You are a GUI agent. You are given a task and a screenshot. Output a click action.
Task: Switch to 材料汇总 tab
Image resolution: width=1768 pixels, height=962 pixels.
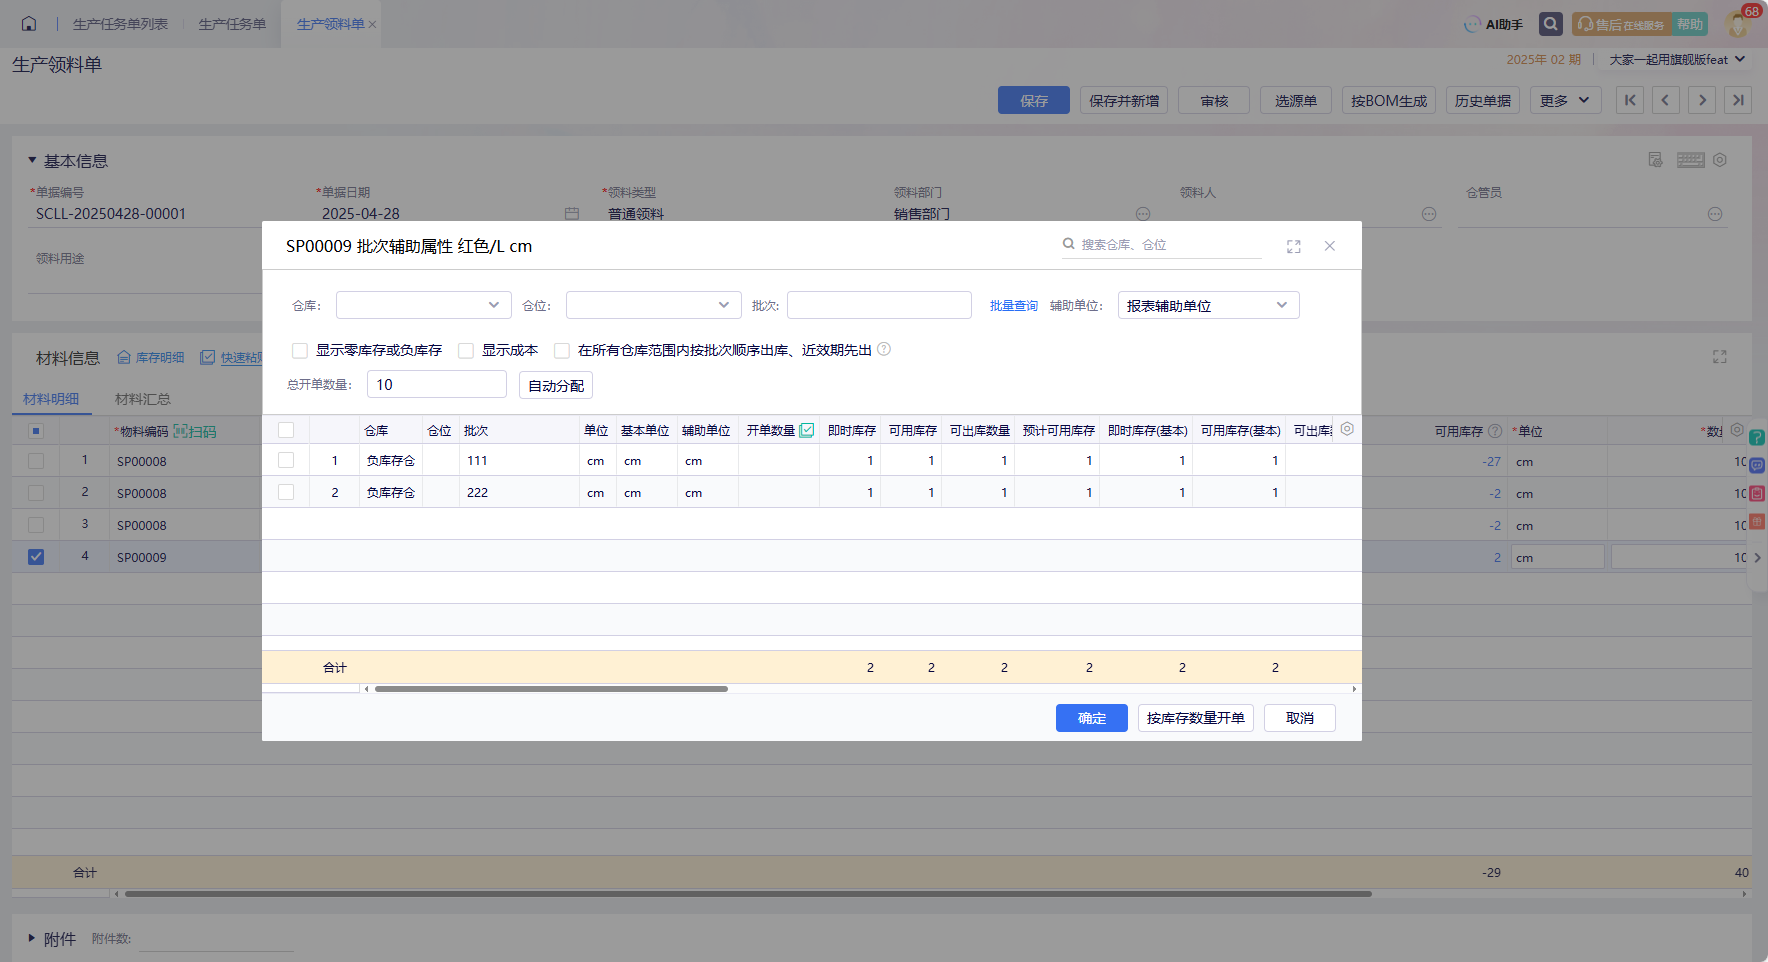tap(143, 399)
